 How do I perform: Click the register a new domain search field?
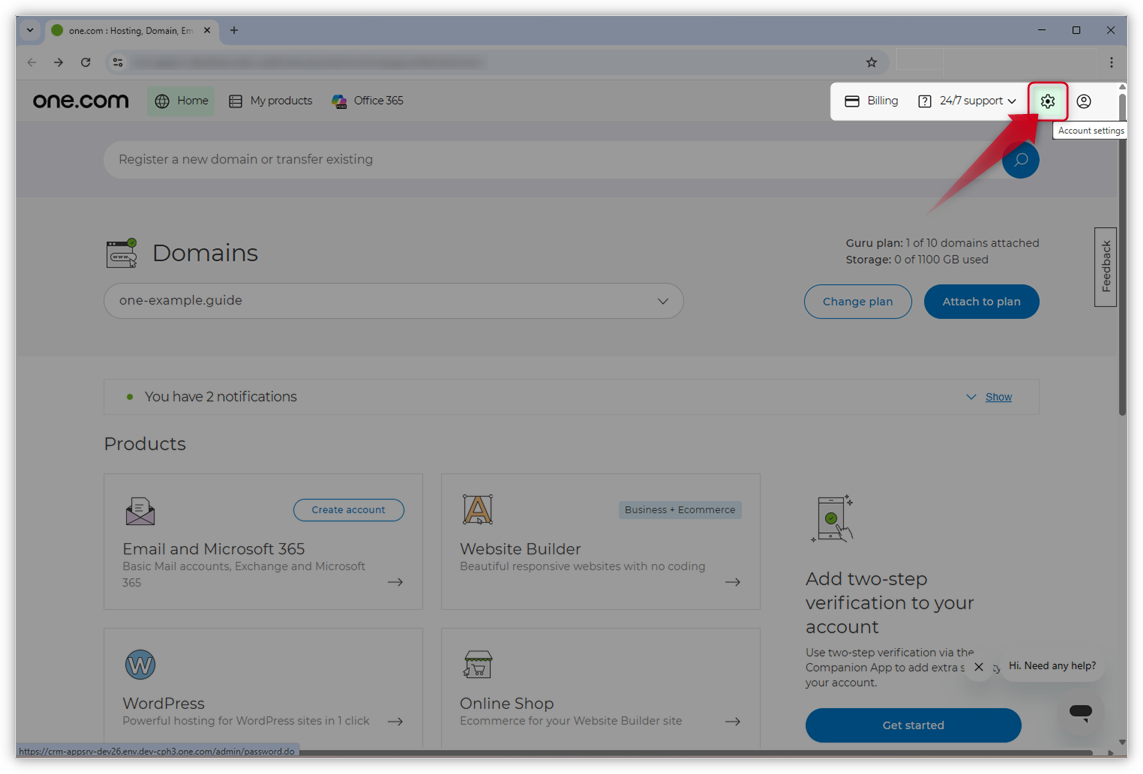(x=500, y=159)
